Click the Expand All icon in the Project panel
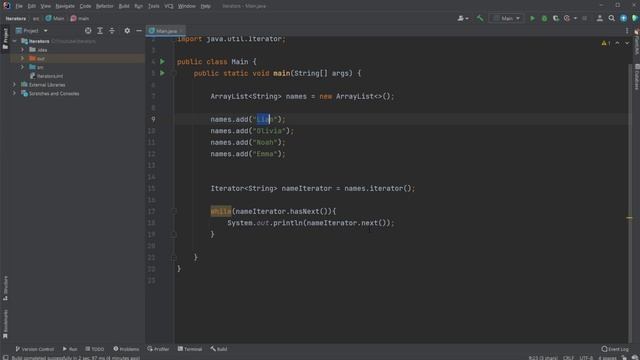This screenshot has width=640, height=360. [100, 31]
